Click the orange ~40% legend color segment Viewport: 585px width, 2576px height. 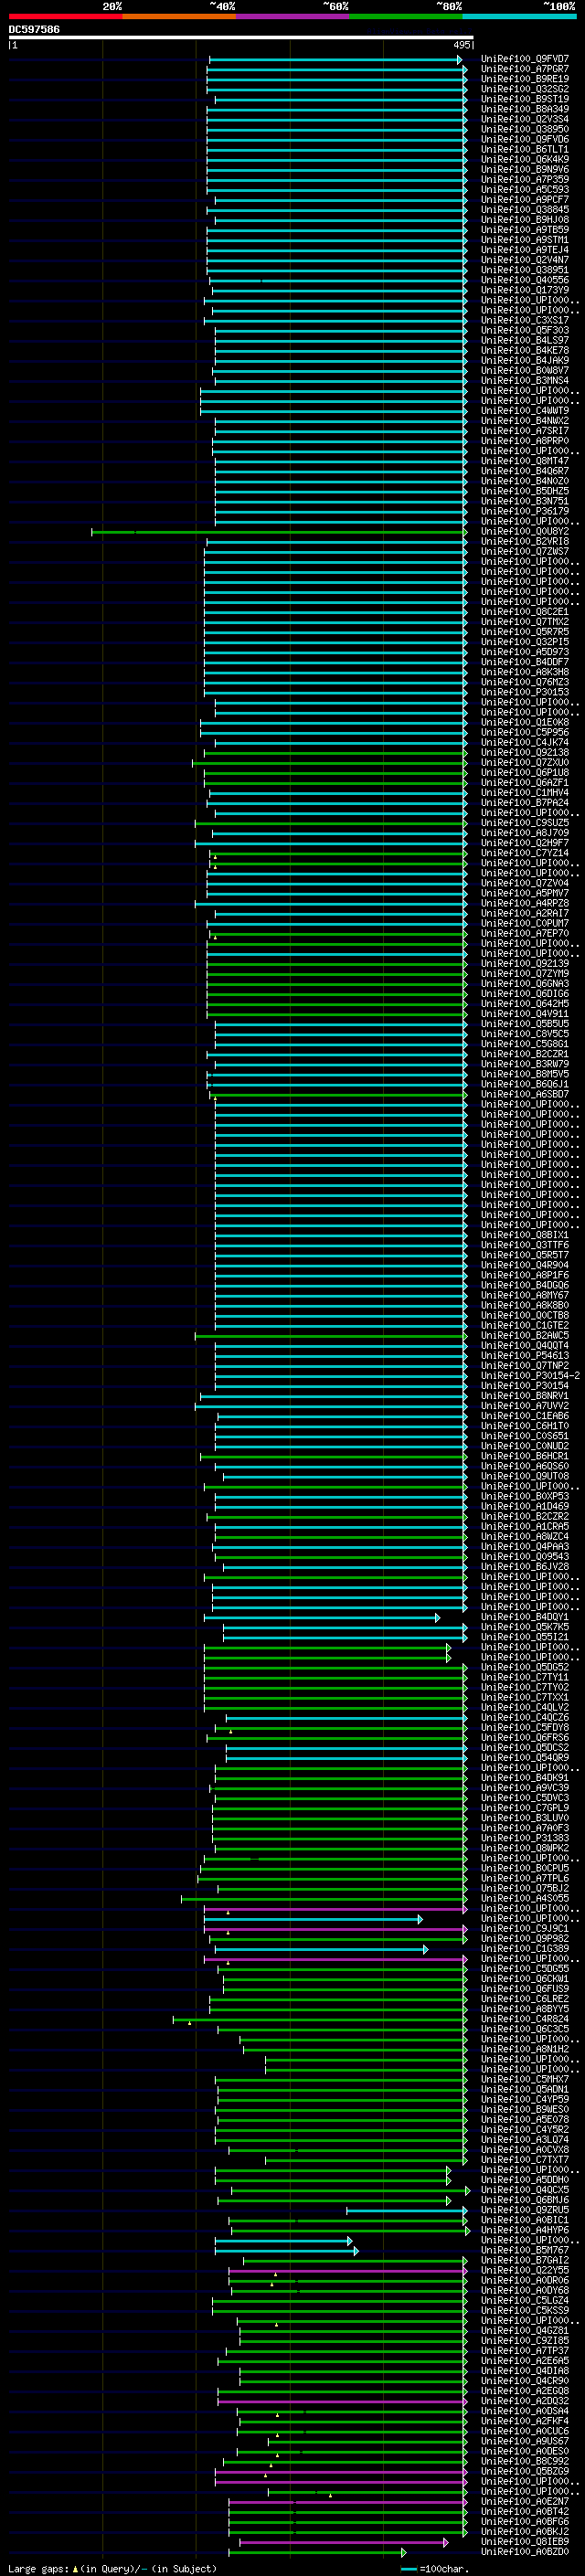tap(179, 16)
